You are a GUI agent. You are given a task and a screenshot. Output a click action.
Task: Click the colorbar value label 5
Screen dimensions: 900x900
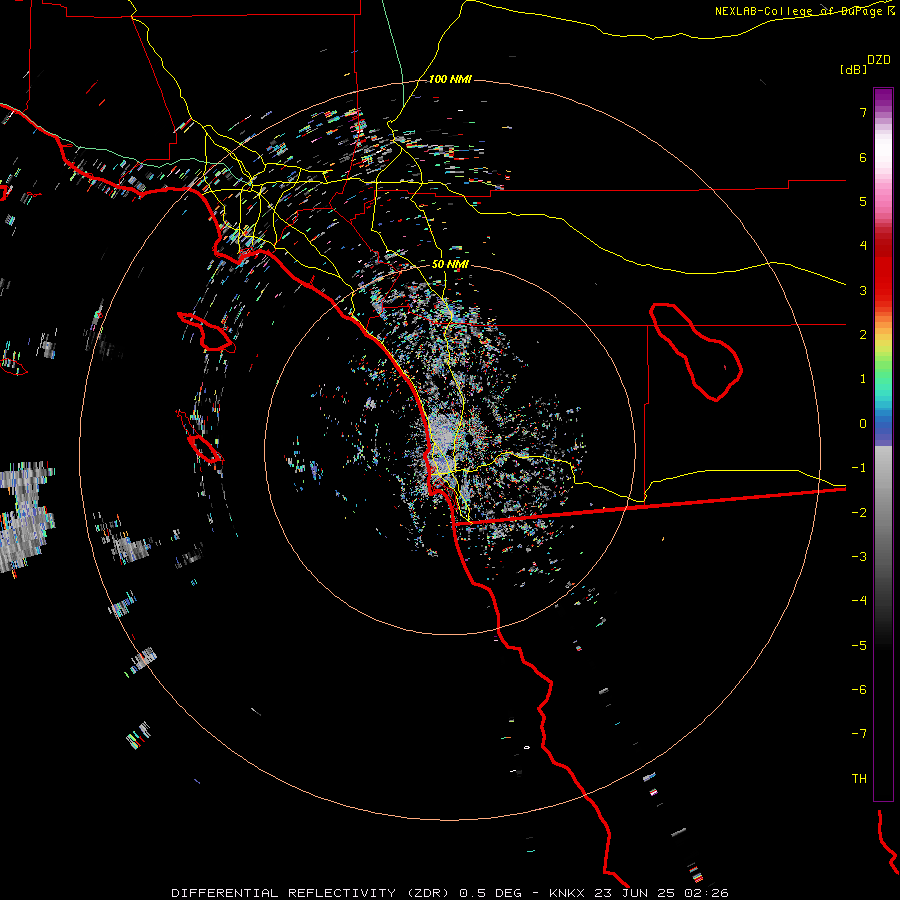(x=863, y=201)
